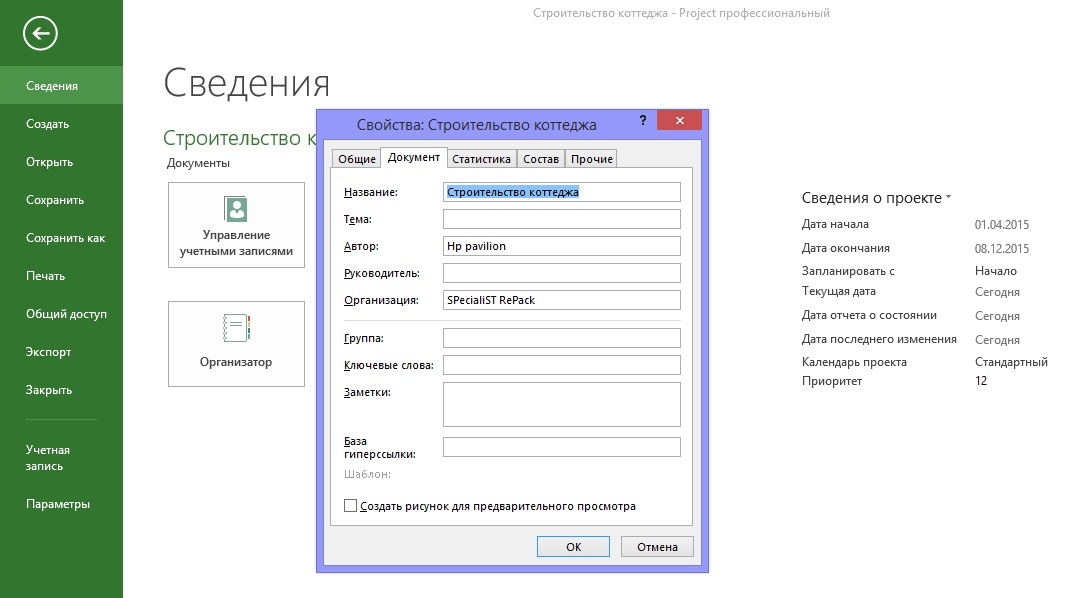Focus the Руководитель text field
The image size is (1075, 598).
pos(561,273)
